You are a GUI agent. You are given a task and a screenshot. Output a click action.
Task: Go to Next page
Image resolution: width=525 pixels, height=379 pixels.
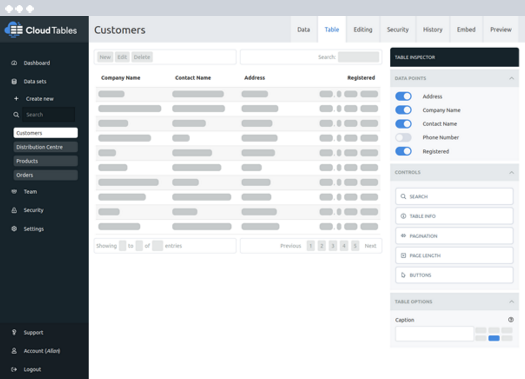pyautogui.click(x=370, y=246)
